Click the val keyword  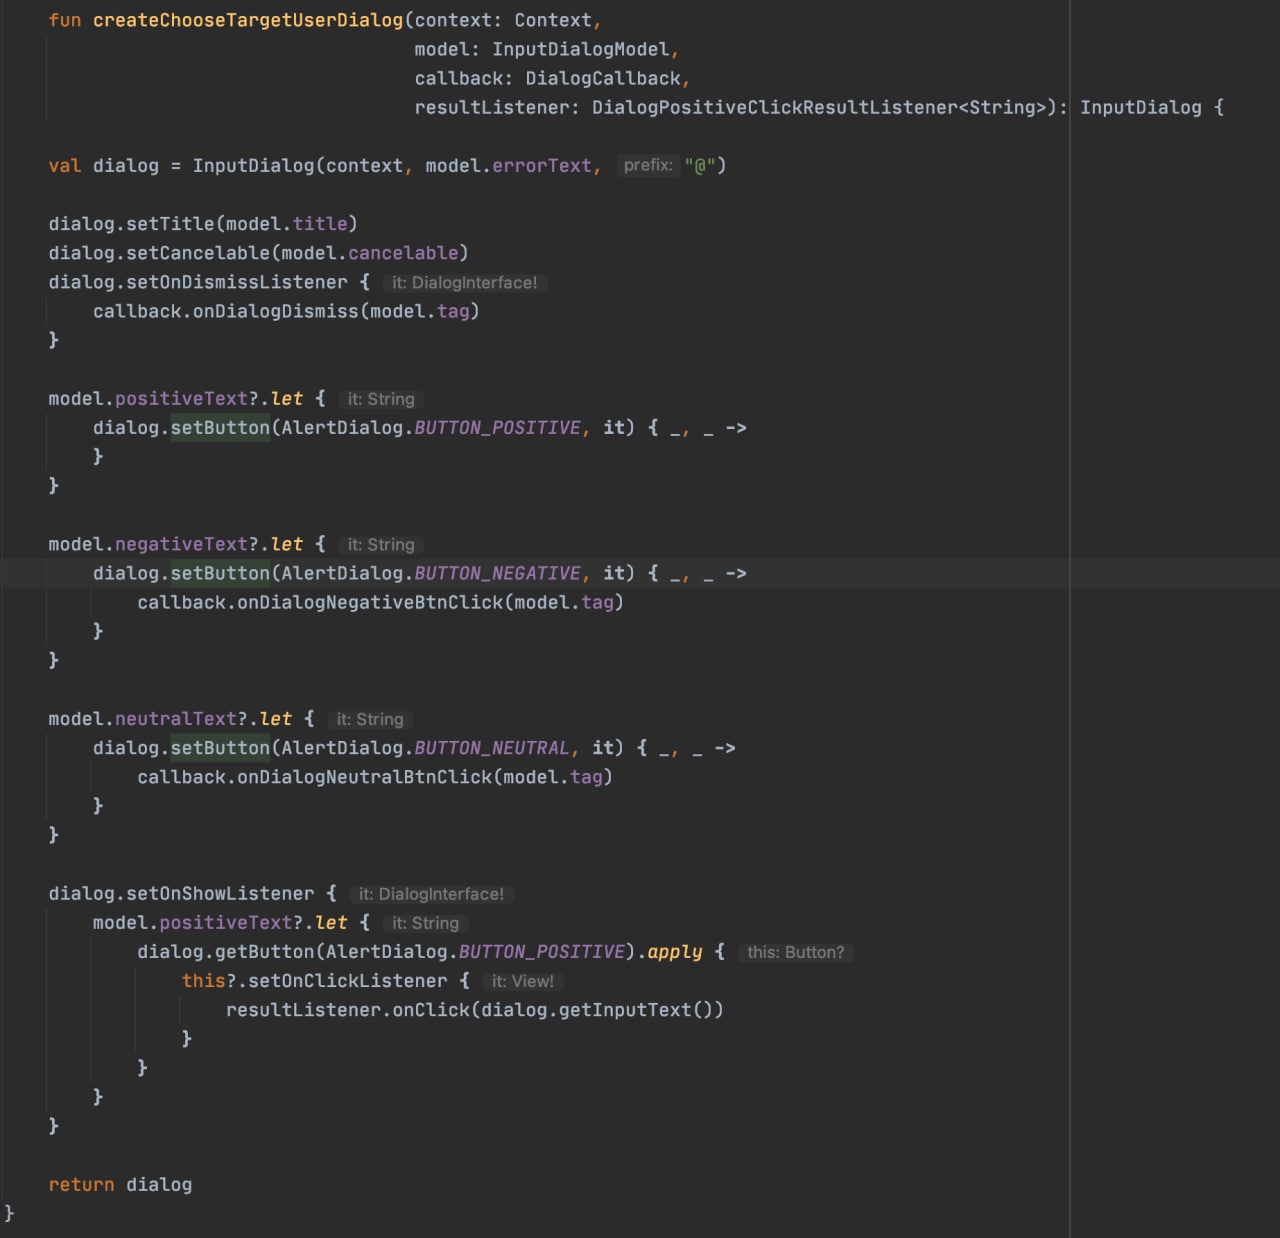[65, 166]
